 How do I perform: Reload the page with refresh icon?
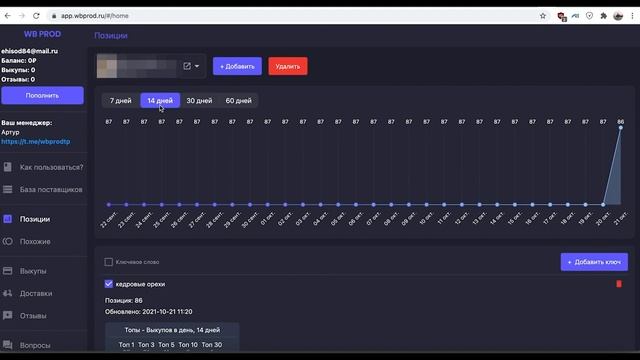click(36, 16)
